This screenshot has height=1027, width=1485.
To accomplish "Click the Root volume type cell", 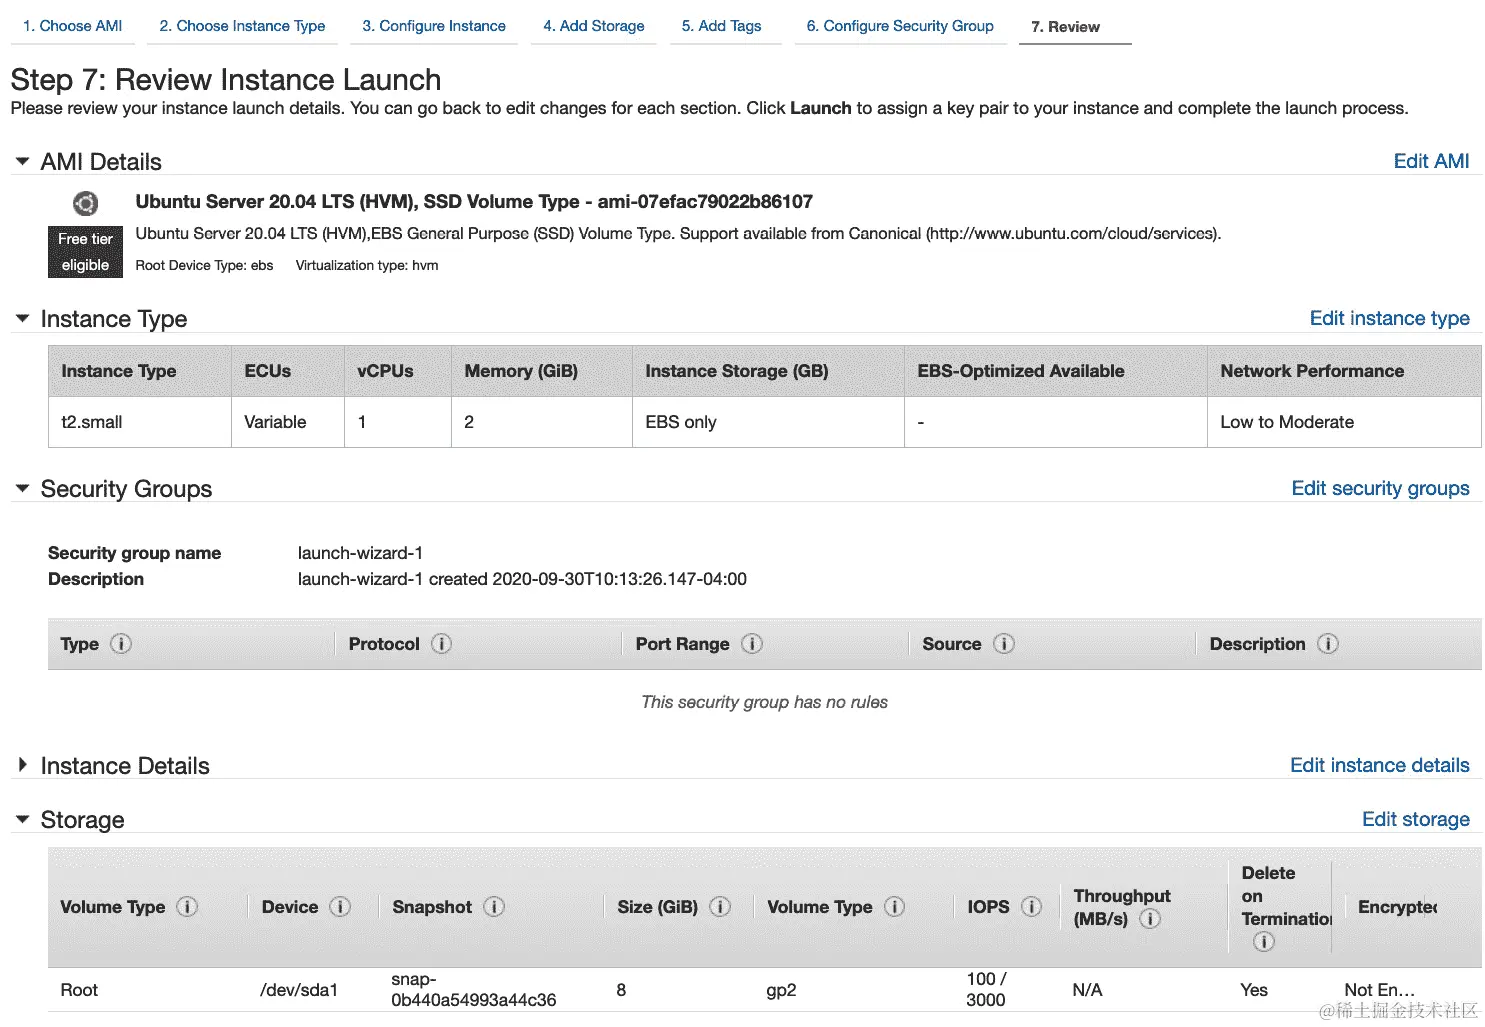I will [x=79, y=990].
